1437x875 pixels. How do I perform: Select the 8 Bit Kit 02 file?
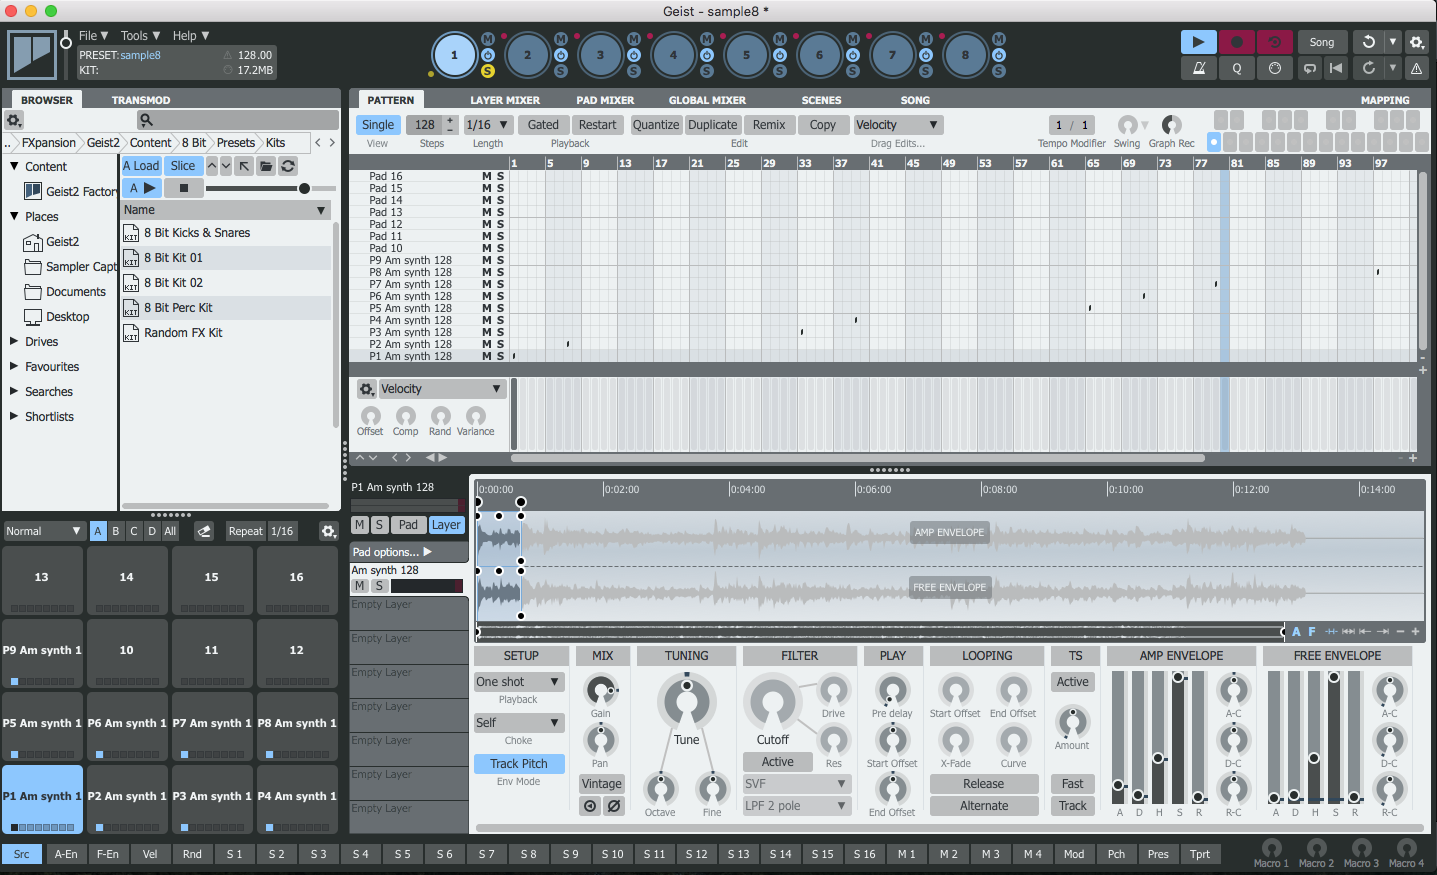pyautogui.click(x=226, y=283)
